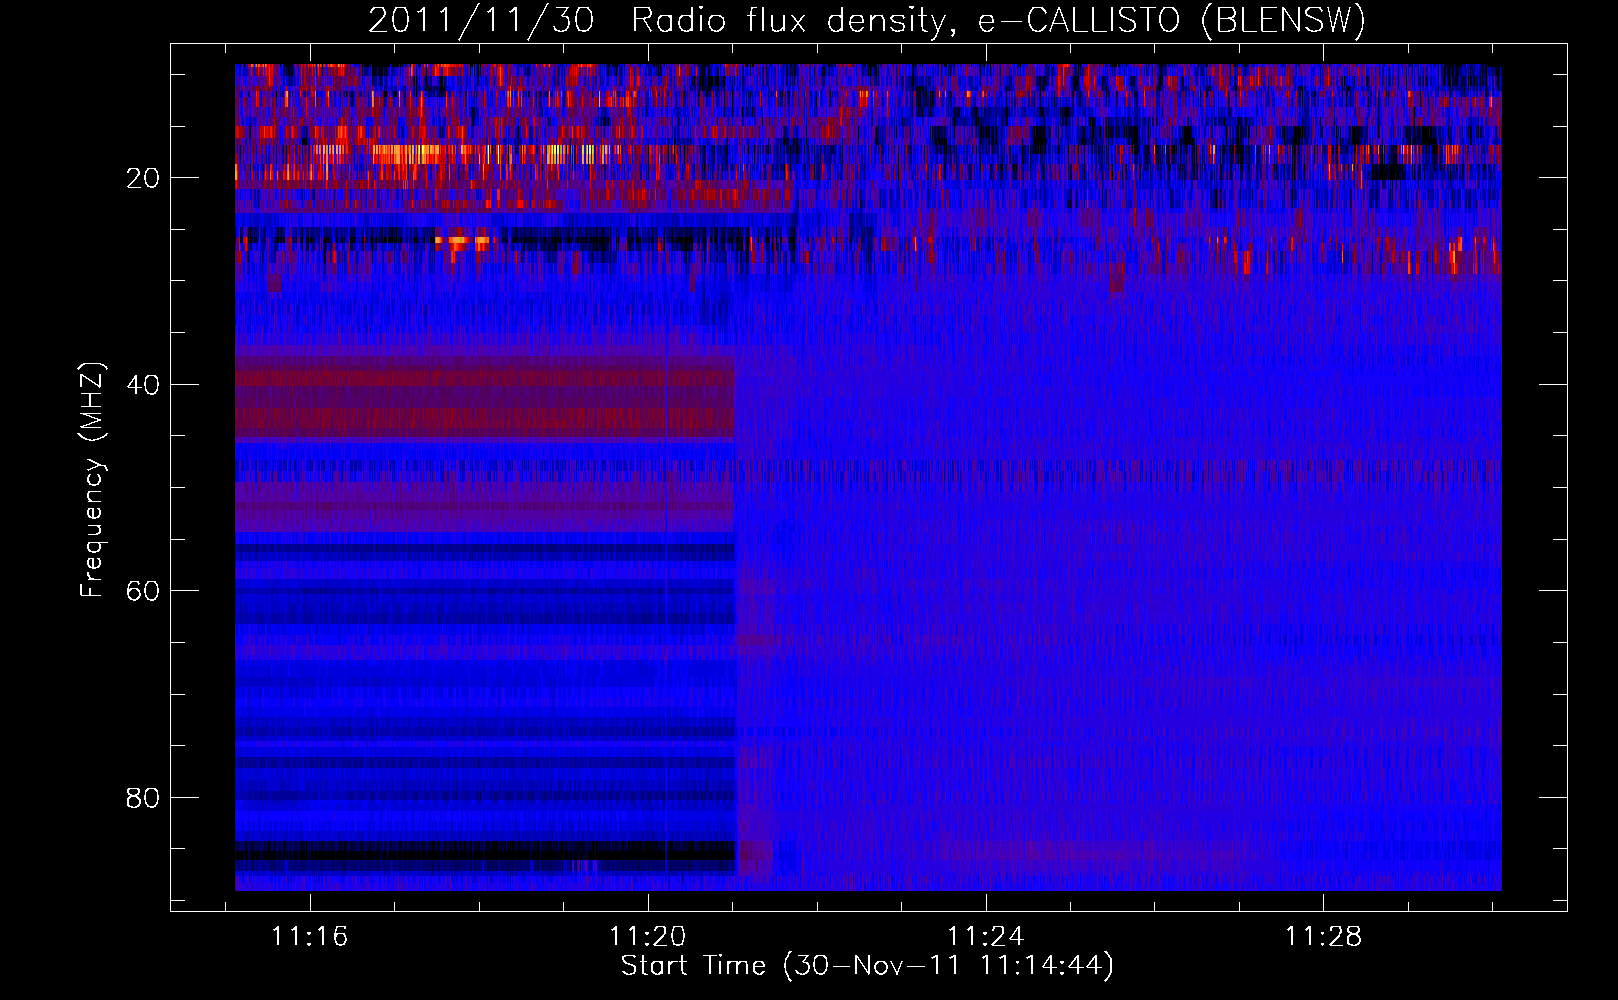
Task: Click the "11:20" time tick label
Action: (x=648, y=936)
